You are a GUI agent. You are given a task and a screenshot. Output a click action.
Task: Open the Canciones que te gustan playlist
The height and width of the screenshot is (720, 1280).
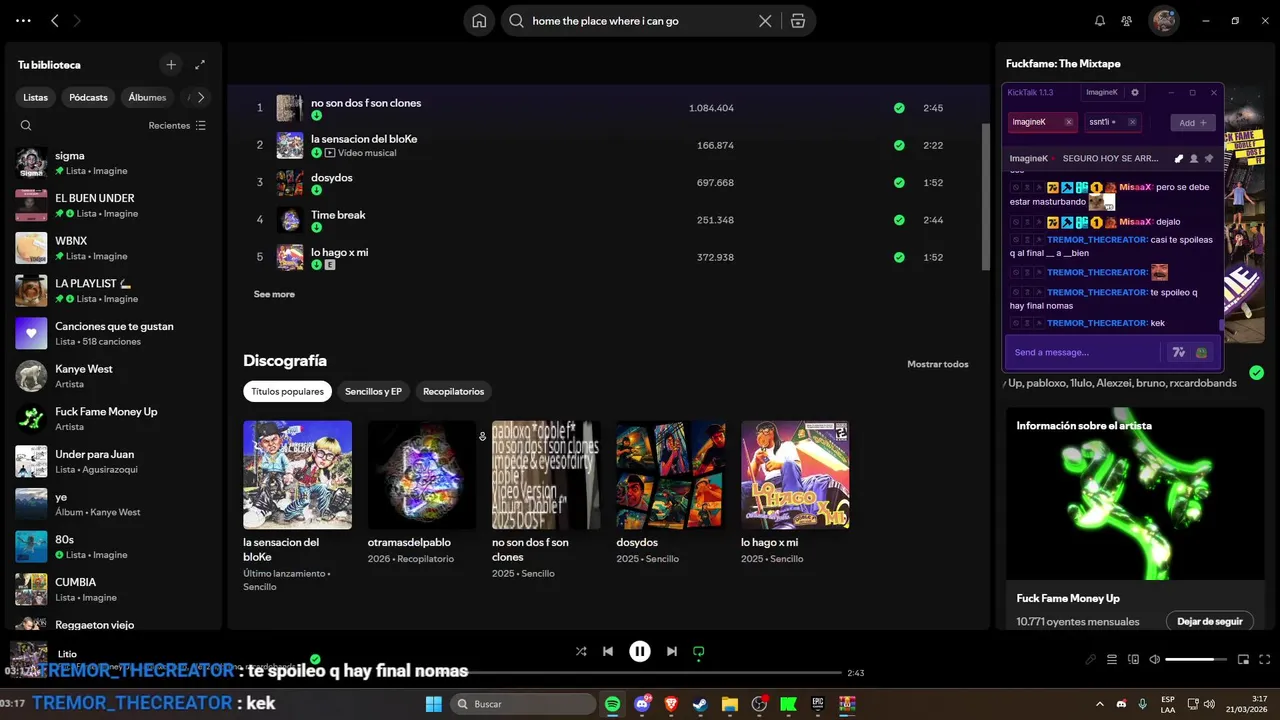[113, 333]
